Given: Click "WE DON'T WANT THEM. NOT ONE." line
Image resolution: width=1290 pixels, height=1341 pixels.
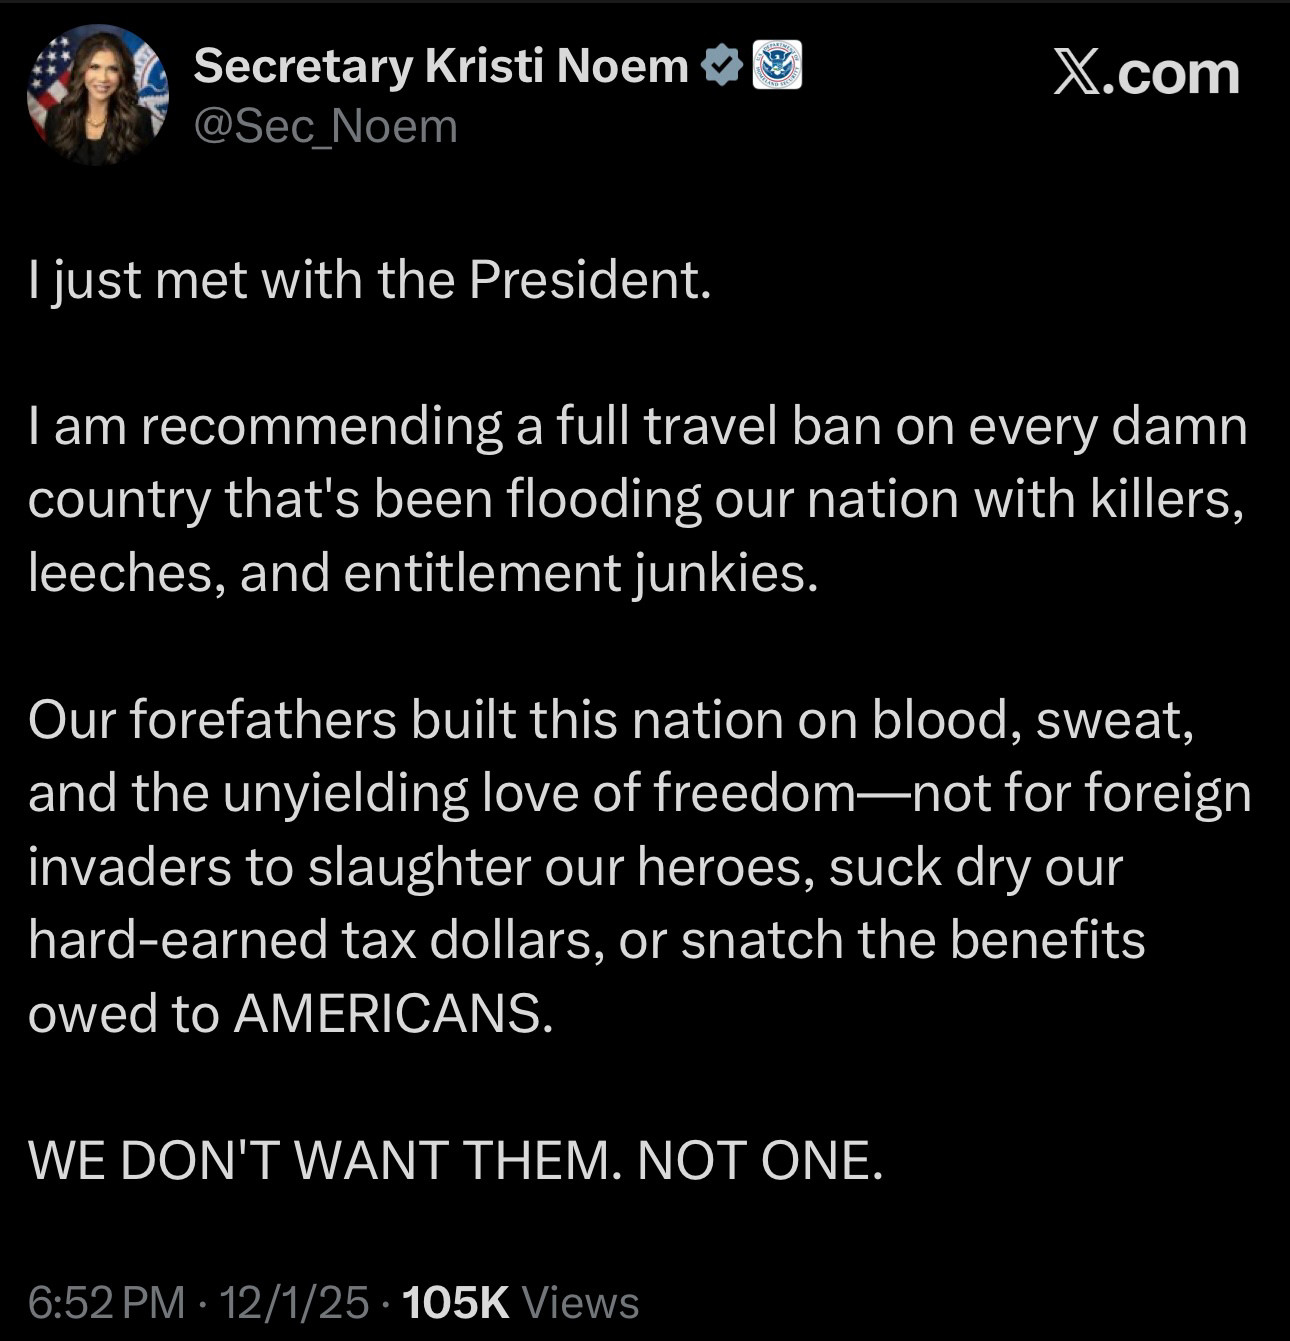Looking at the screenshot, I should click(x=456, y=1160).
